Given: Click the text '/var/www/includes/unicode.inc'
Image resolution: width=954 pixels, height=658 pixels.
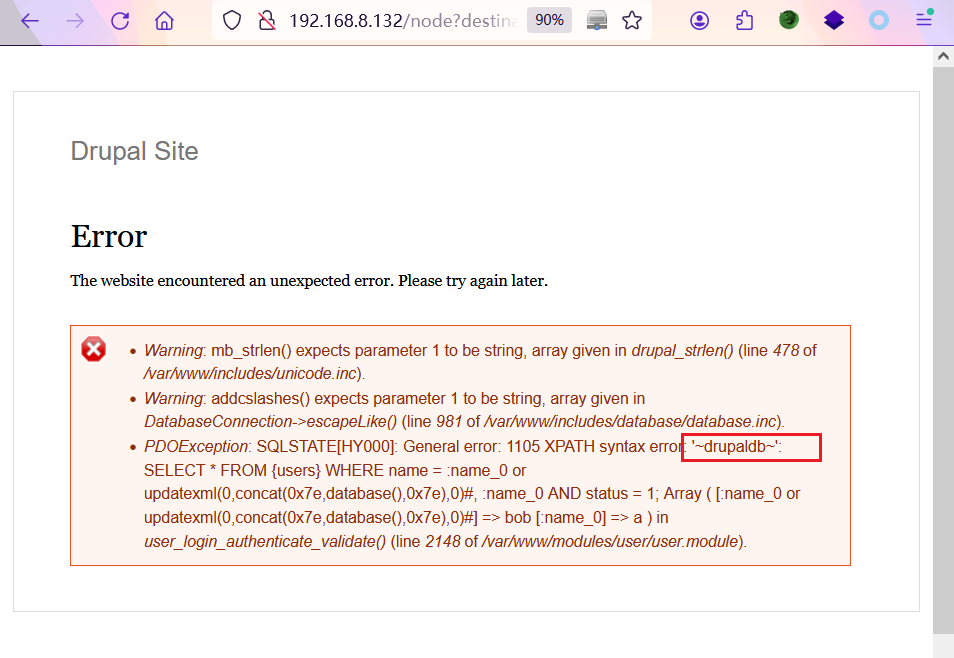Looking at the screenshot, I should pos(250,373).
